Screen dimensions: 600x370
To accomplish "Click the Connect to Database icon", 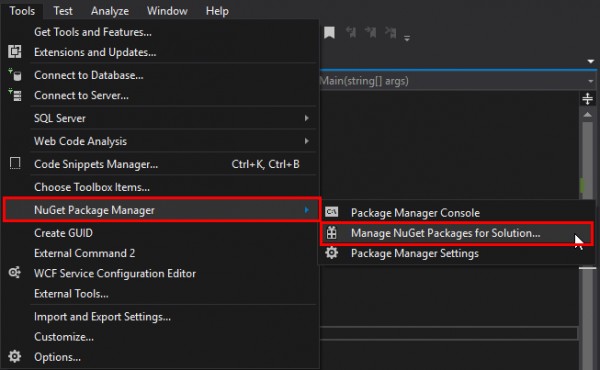I will click(15, 75).
